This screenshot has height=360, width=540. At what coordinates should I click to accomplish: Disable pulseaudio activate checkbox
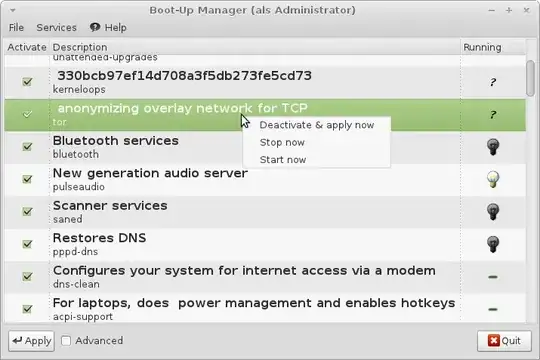click(x=27, y=179)
